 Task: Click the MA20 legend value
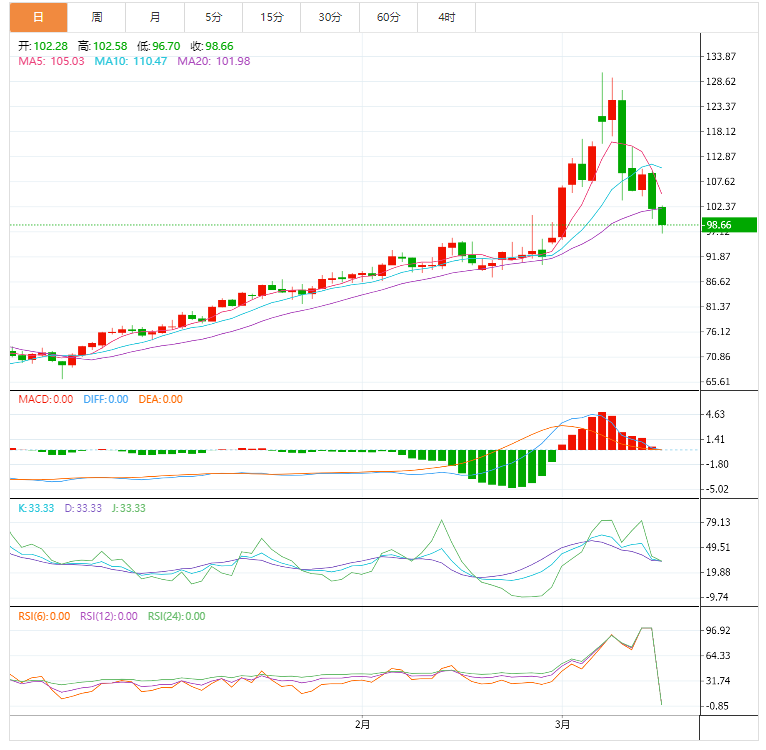[x=213, y=62]
